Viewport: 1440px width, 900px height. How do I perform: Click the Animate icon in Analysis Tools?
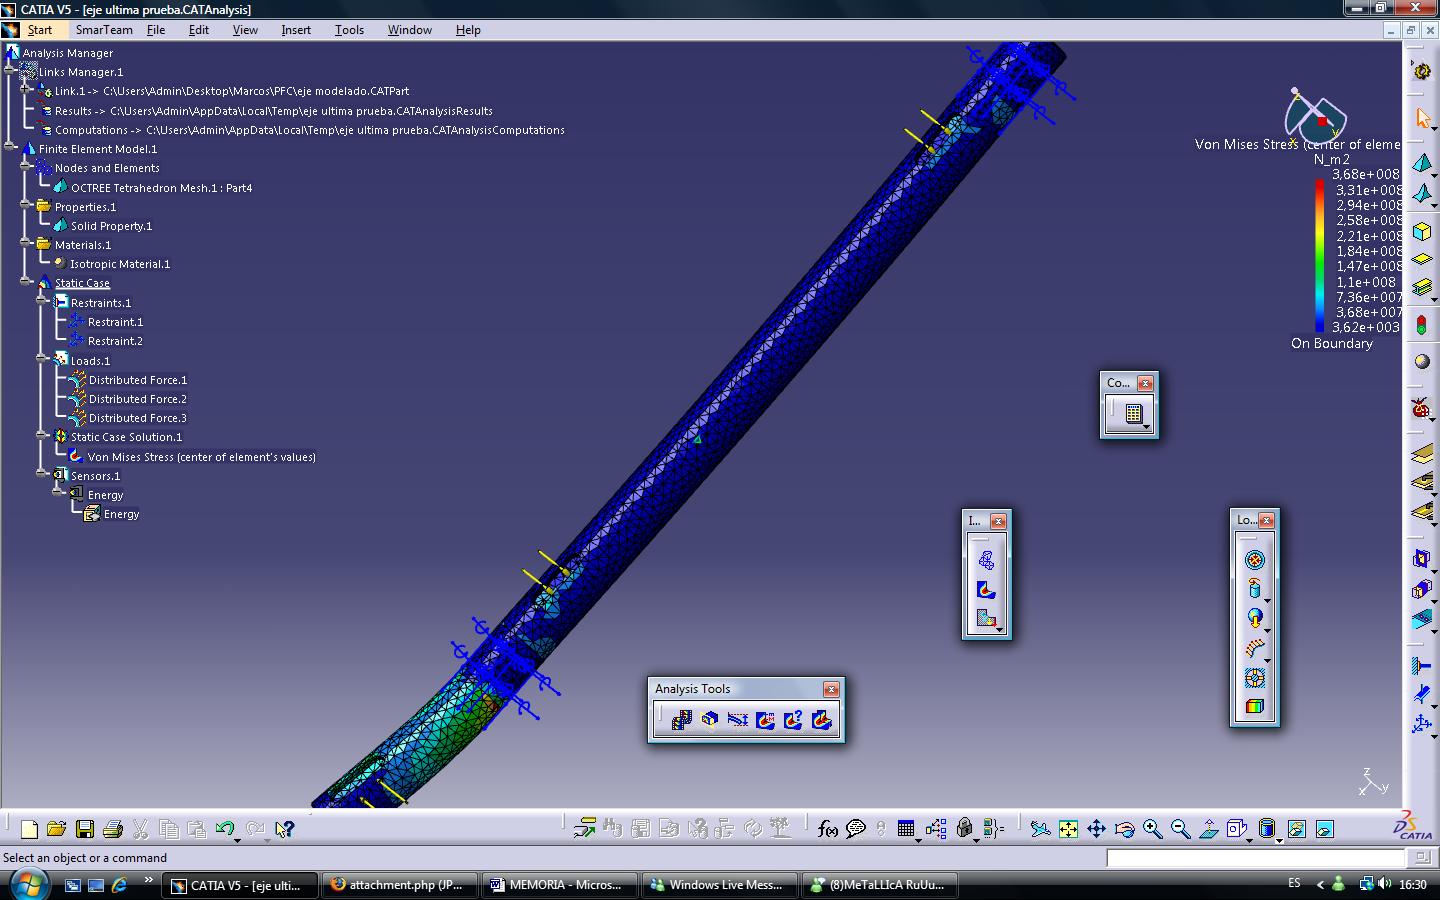tap(682, 719)
